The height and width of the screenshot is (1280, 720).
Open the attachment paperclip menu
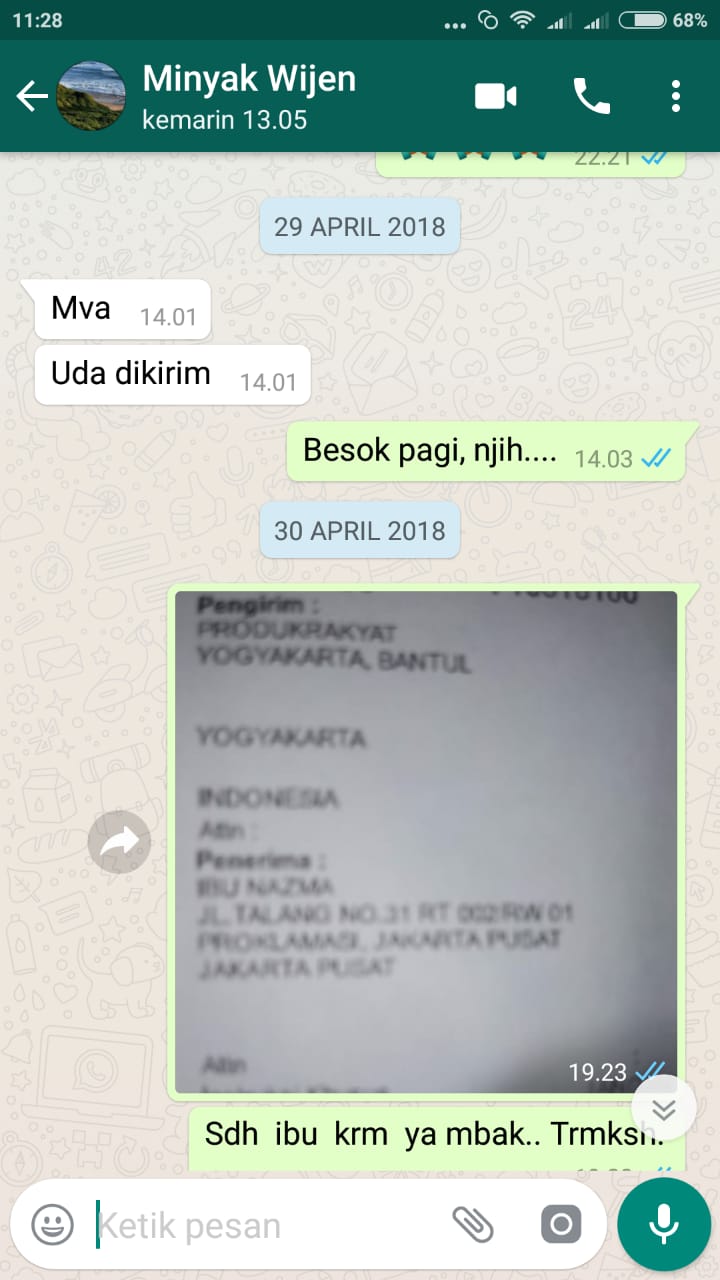[474, 1225]
